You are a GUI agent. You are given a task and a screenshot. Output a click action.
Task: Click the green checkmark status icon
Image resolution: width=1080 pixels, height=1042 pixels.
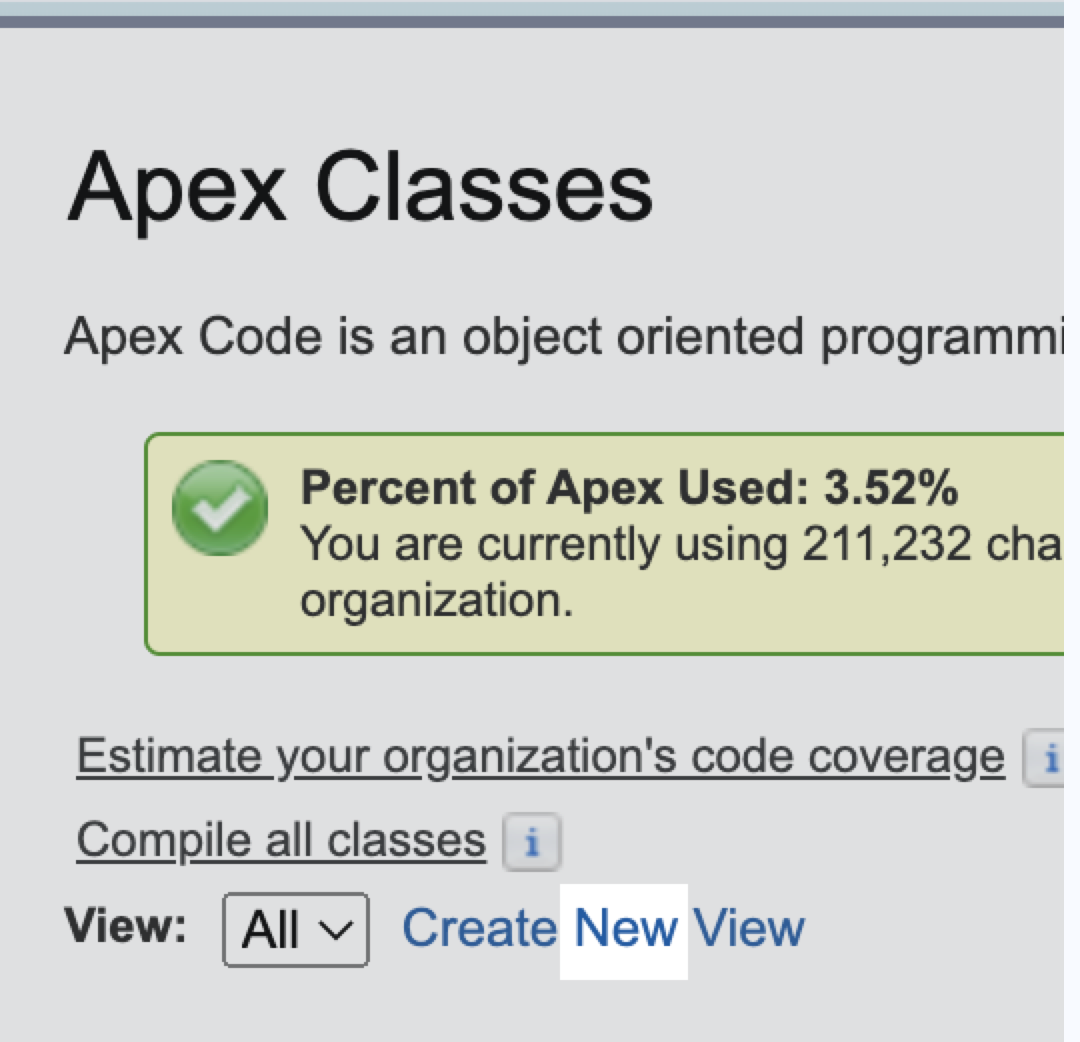click(x=219, y=508)
